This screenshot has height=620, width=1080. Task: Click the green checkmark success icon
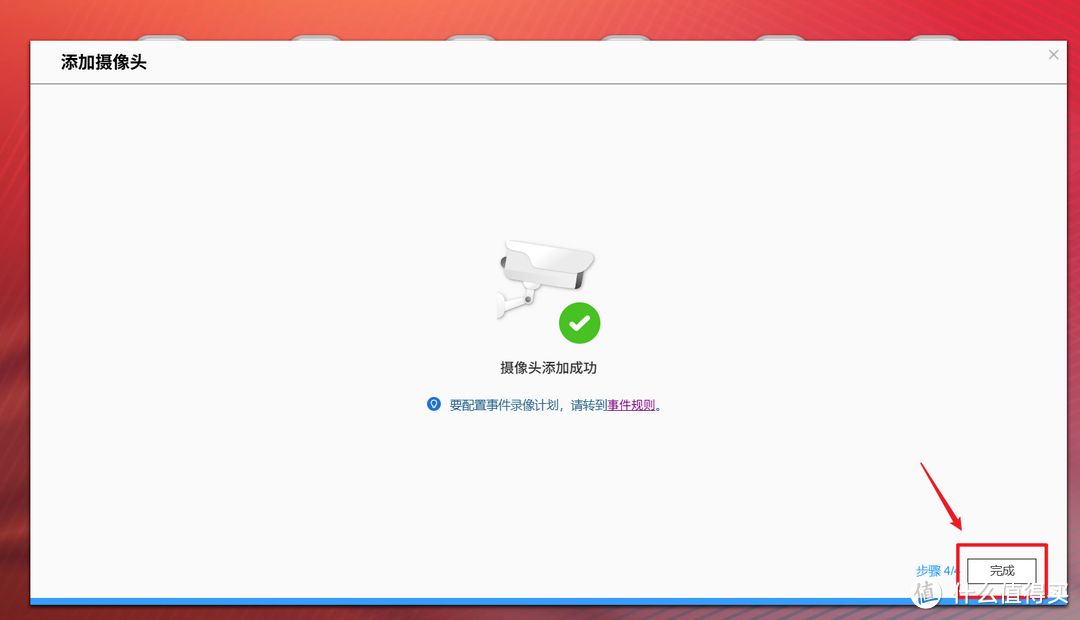579,322
